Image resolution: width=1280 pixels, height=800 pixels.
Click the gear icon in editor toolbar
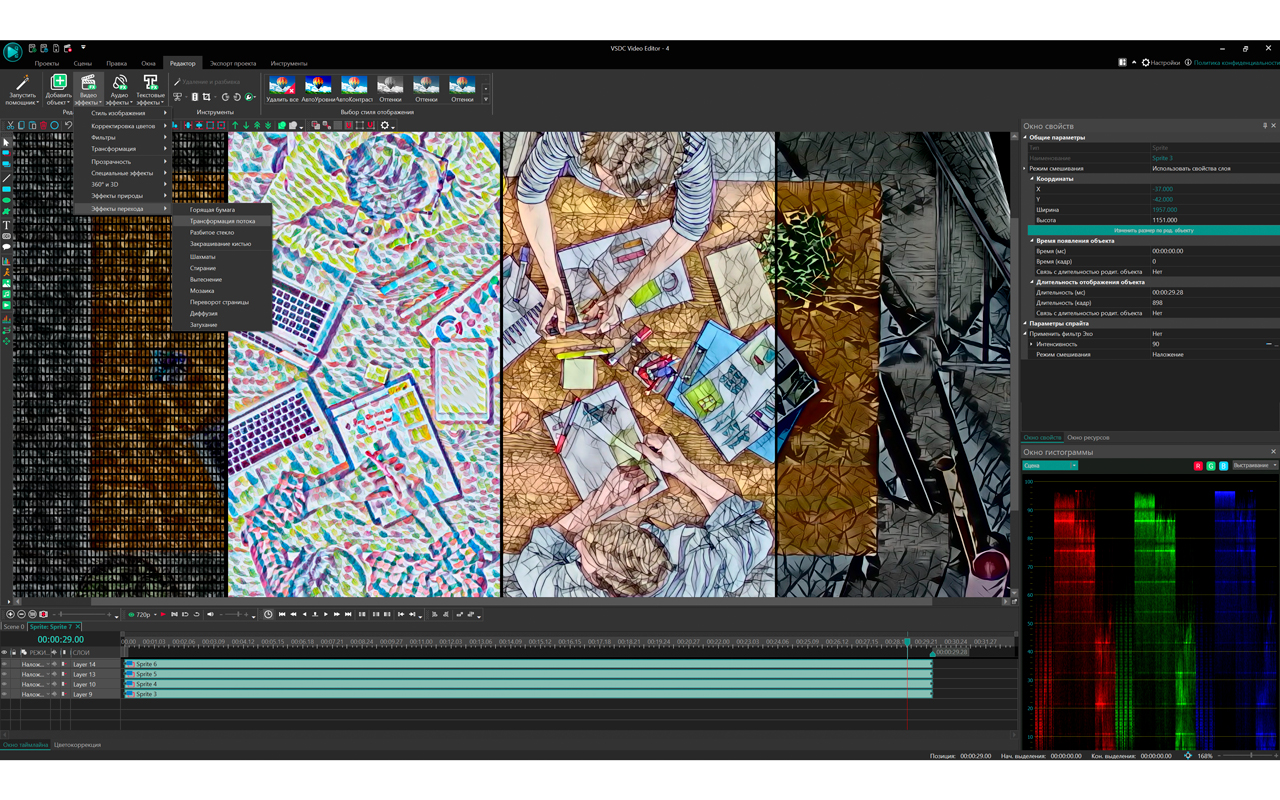[x=385, y=125]
